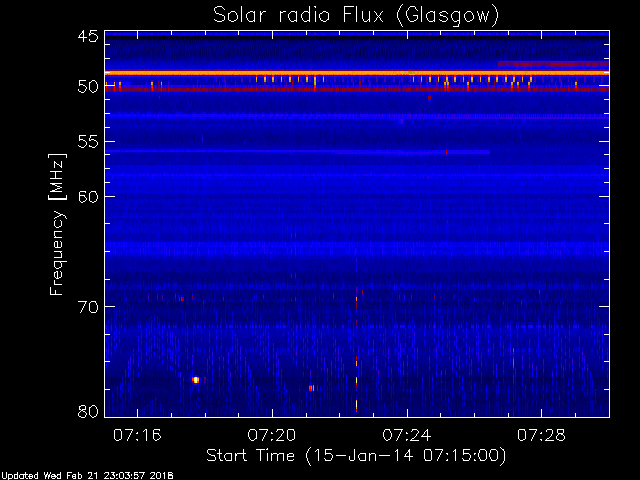Viewport: 640px width, 480px height.
Task: Click the '60' frequency tick label
Action: pos(88,196)
